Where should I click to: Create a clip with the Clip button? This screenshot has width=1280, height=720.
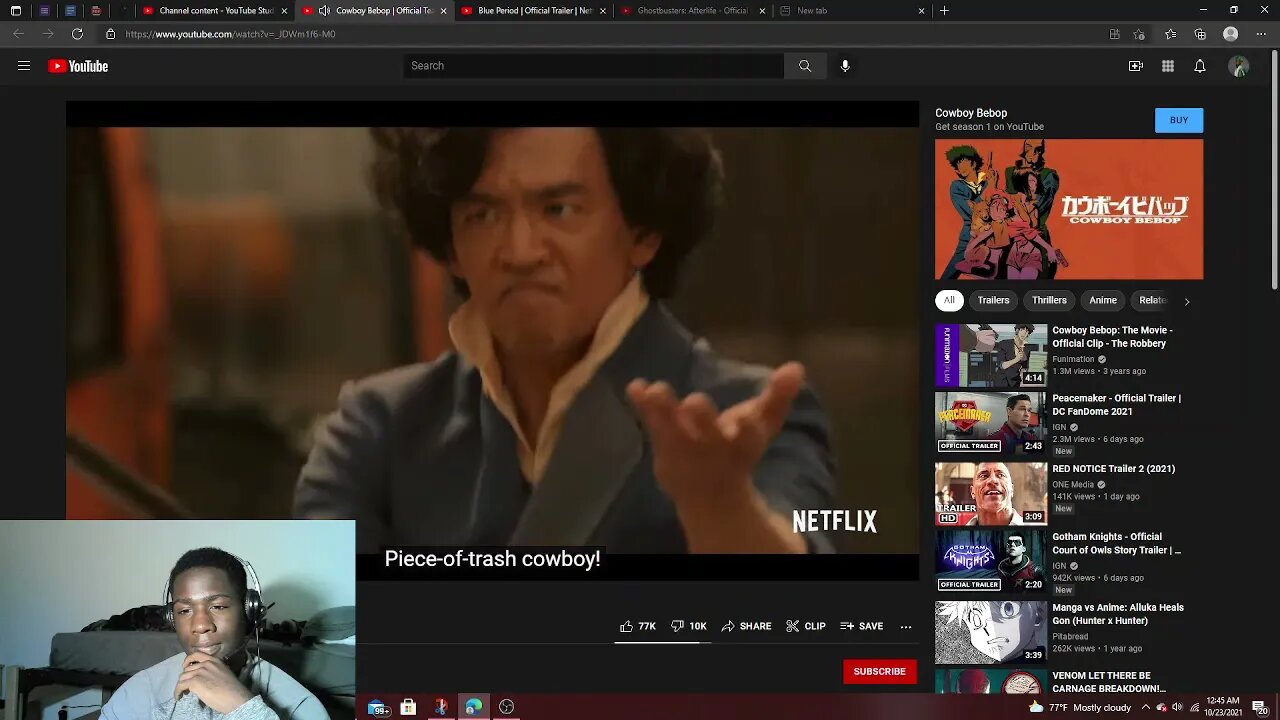pyautogui.click(x=806, y=626)
